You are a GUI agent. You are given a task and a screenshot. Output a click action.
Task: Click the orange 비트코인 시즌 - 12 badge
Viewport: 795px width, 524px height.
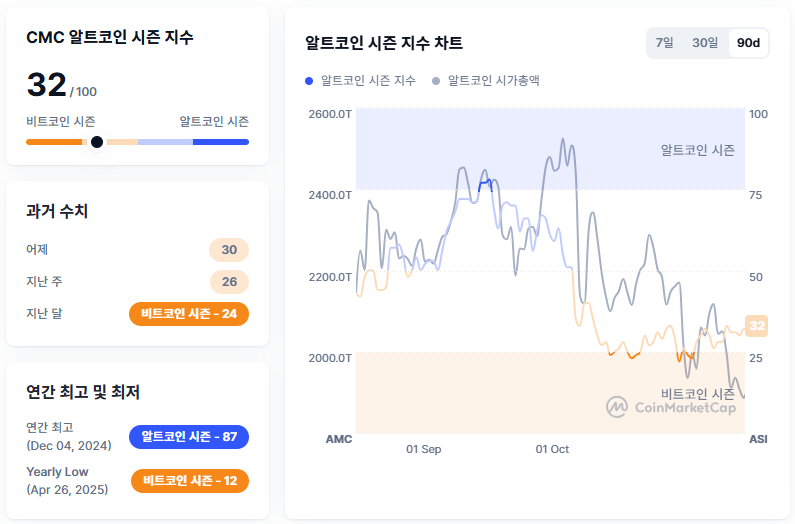pos(189,481)
